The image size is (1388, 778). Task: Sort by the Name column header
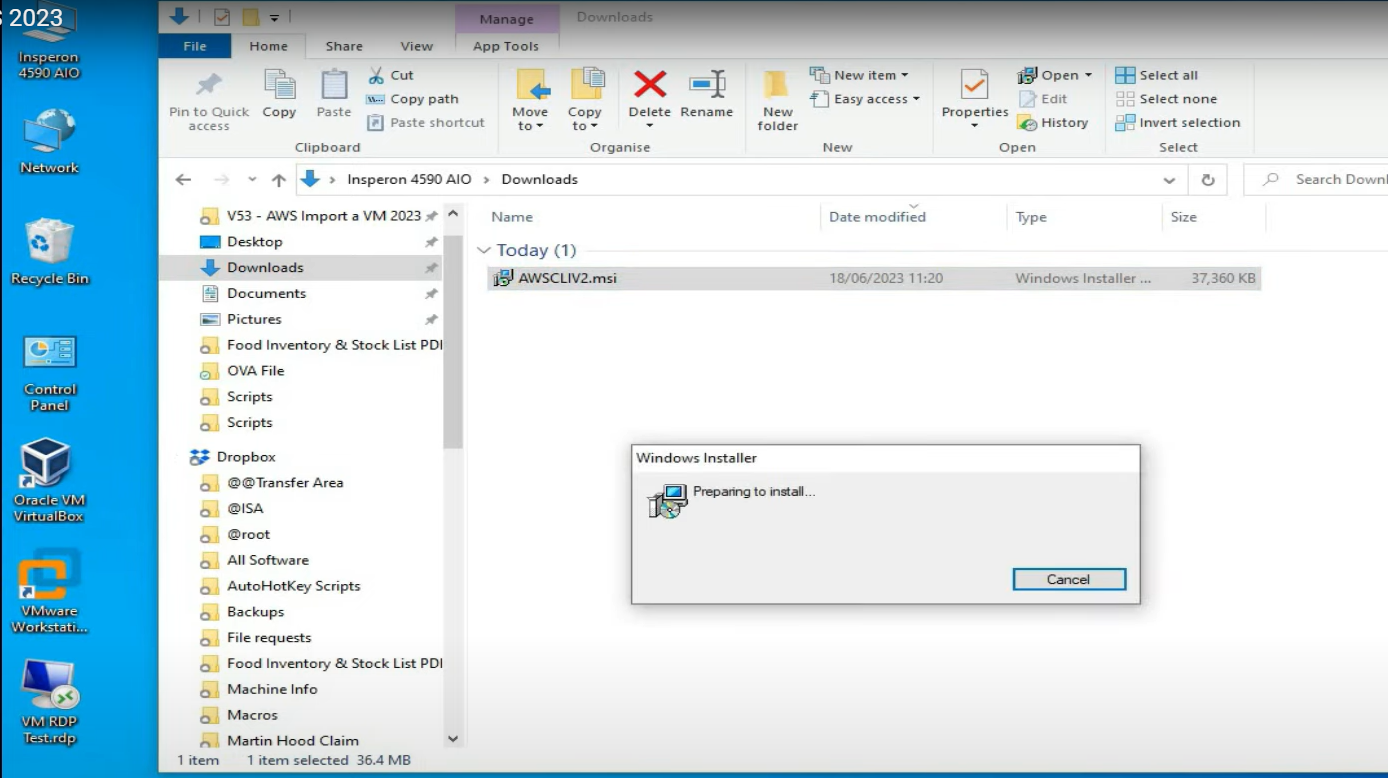(x=512, y=217)
